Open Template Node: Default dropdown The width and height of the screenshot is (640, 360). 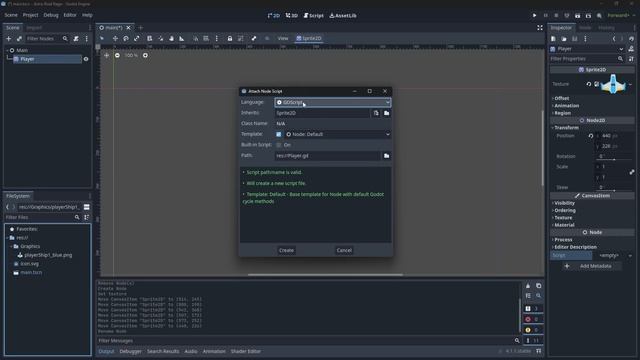click(338, 134)
